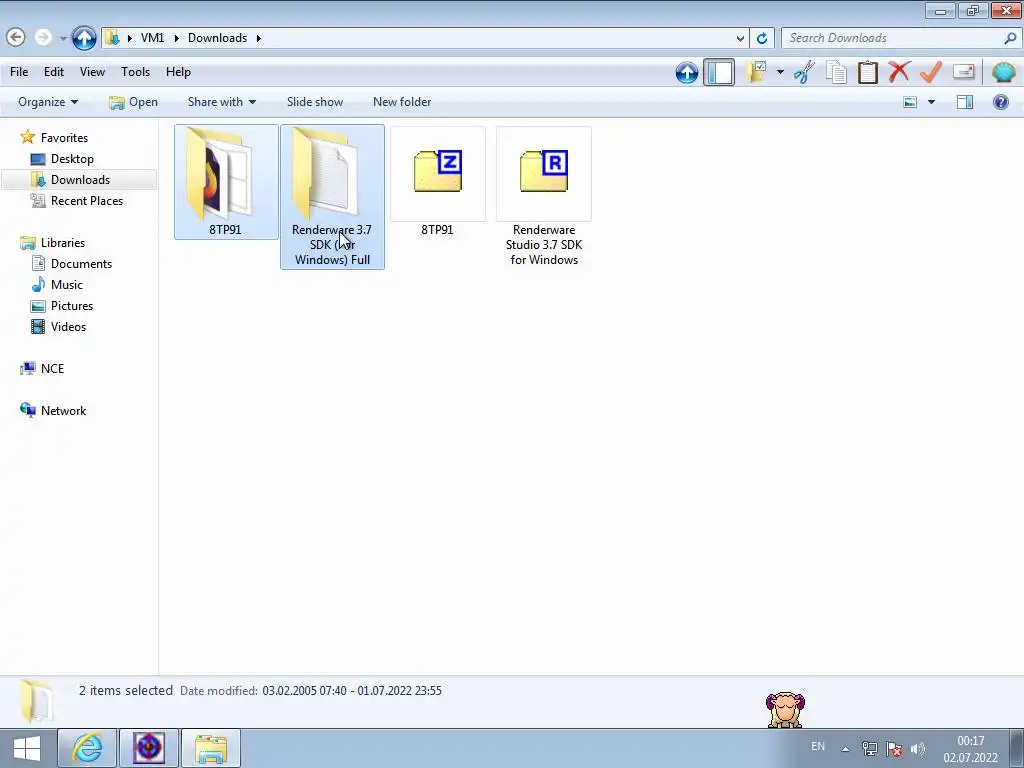This screenshot has height=768, width=1024.
Task: Select Downloads in navigation pane
Action: (80, 180)
